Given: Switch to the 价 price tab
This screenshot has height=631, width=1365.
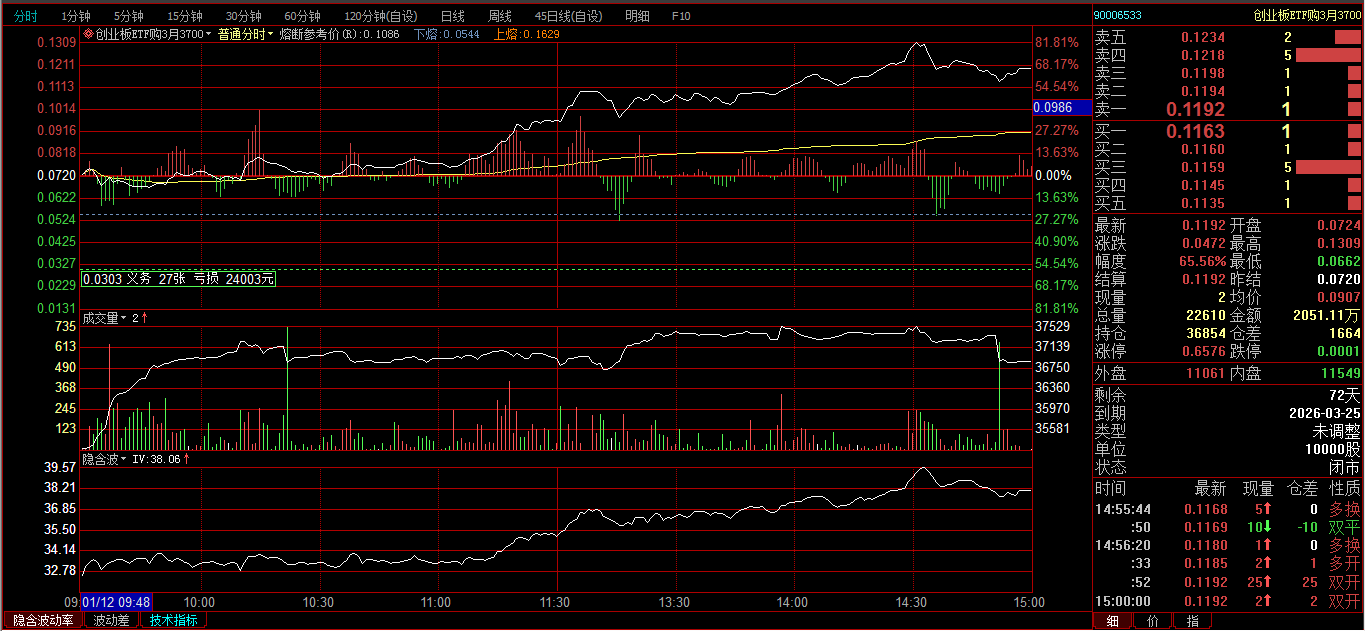Looking at the screenshot, I should click(1152, 621).
